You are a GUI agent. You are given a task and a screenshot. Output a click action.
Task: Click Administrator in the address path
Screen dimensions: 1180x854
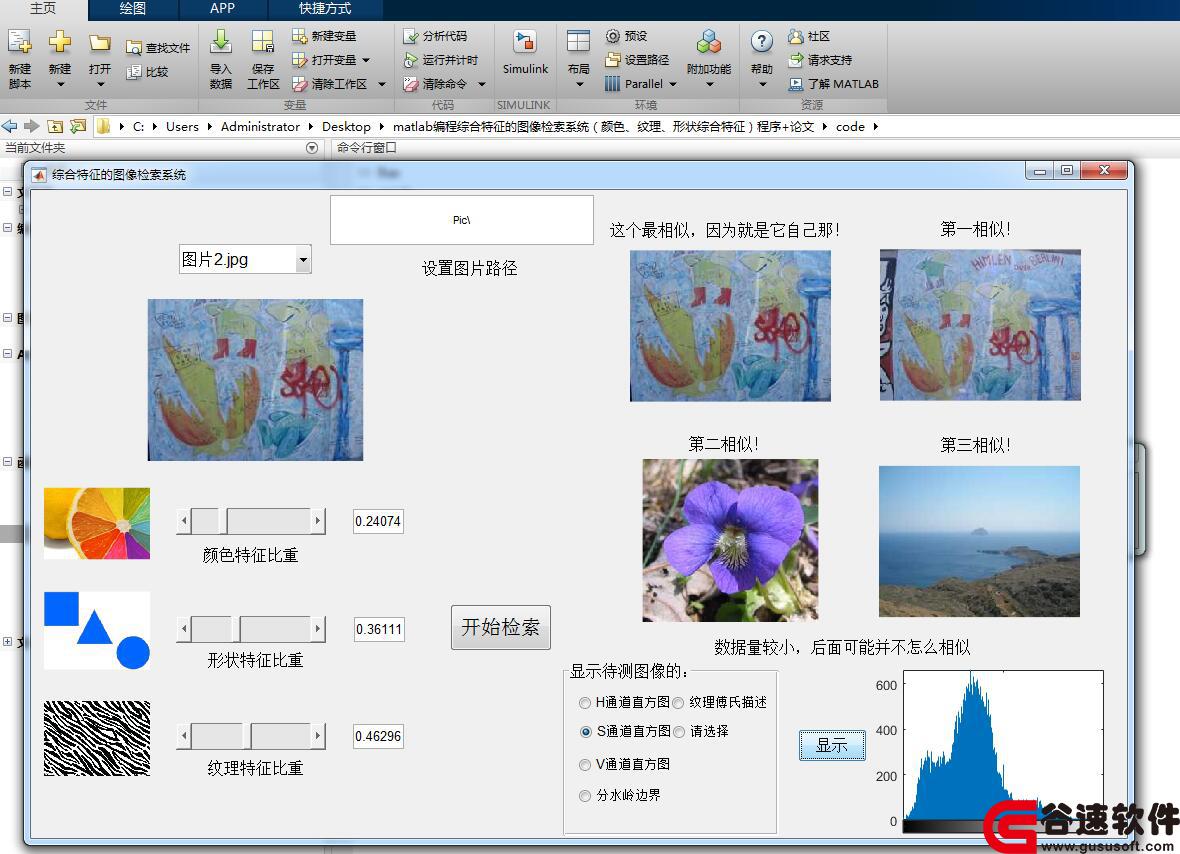260,126
